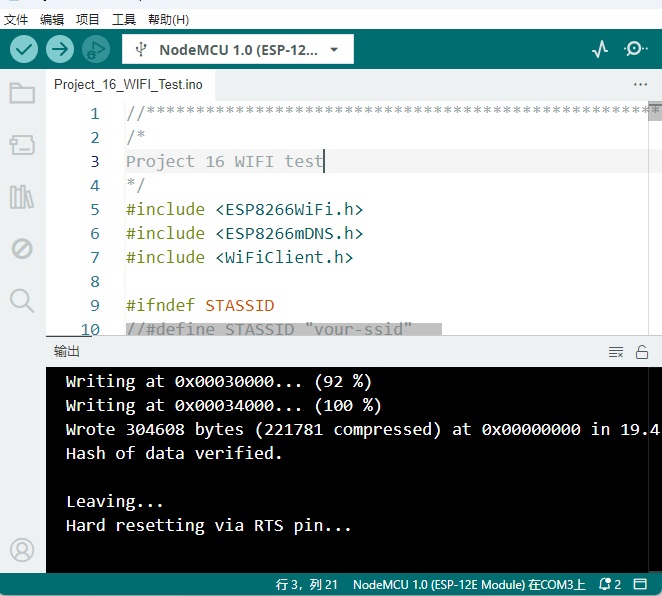
Task: Click the 行 3, 列 21 cursor position
Action: (x=307, y=585)
